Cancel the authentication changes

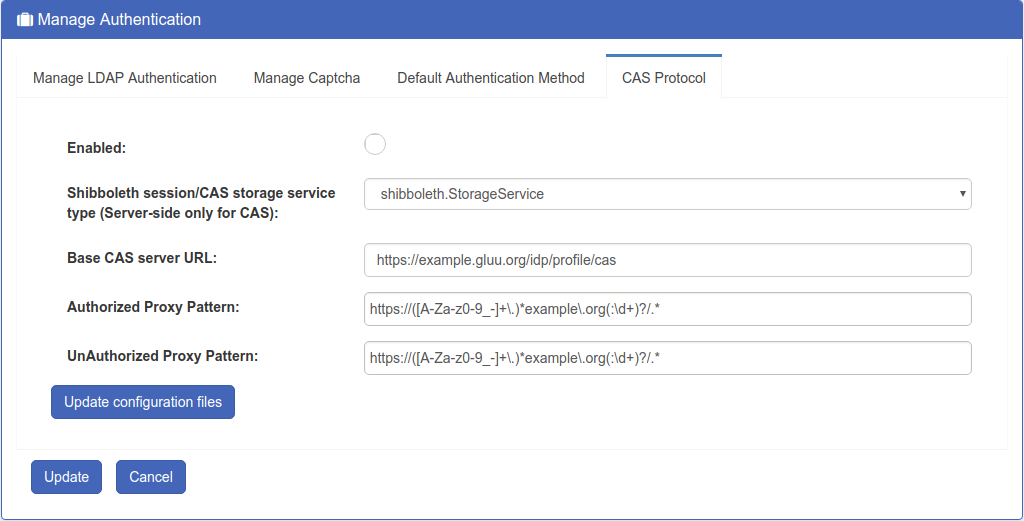(x=151, y=477)
